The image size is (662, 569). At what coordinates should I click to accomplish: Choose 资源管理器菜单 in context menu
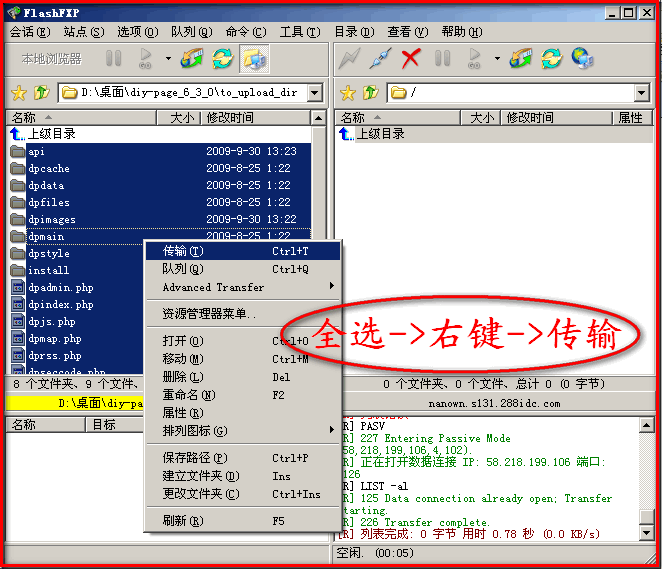click(243, 314)
